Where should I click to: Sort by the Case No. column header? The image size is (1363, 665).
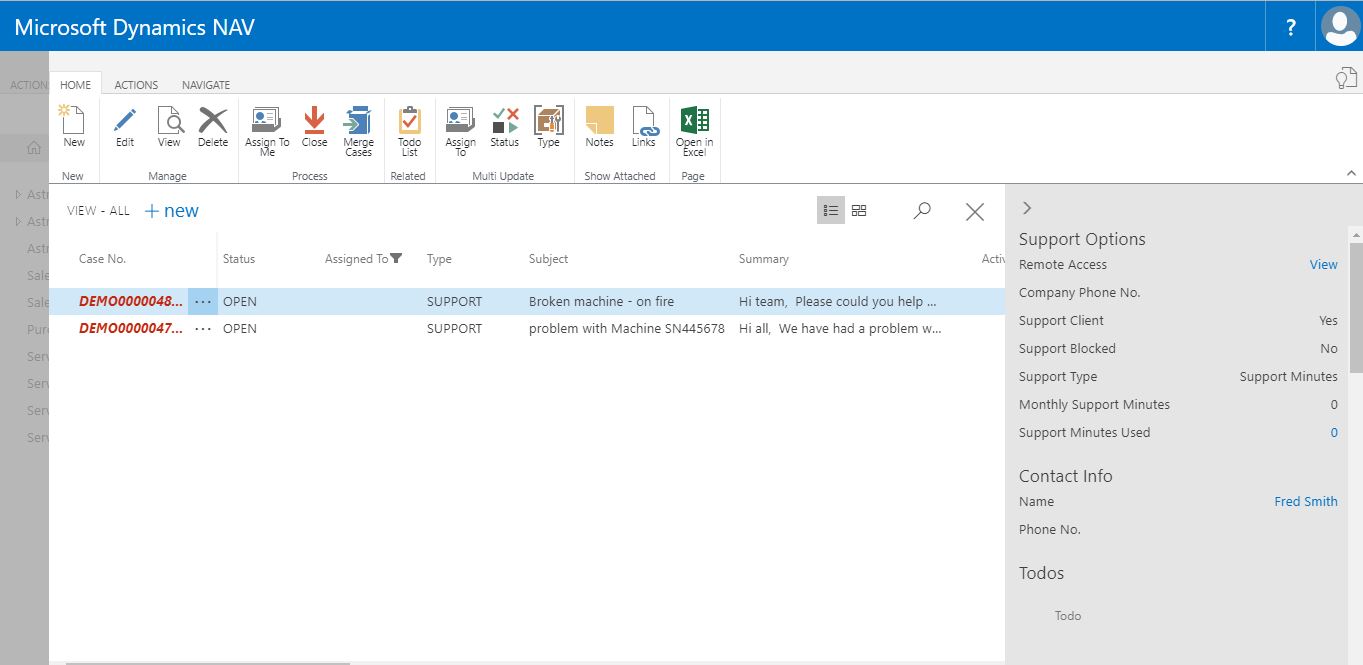pyautogui.click(x=102, y=259)
